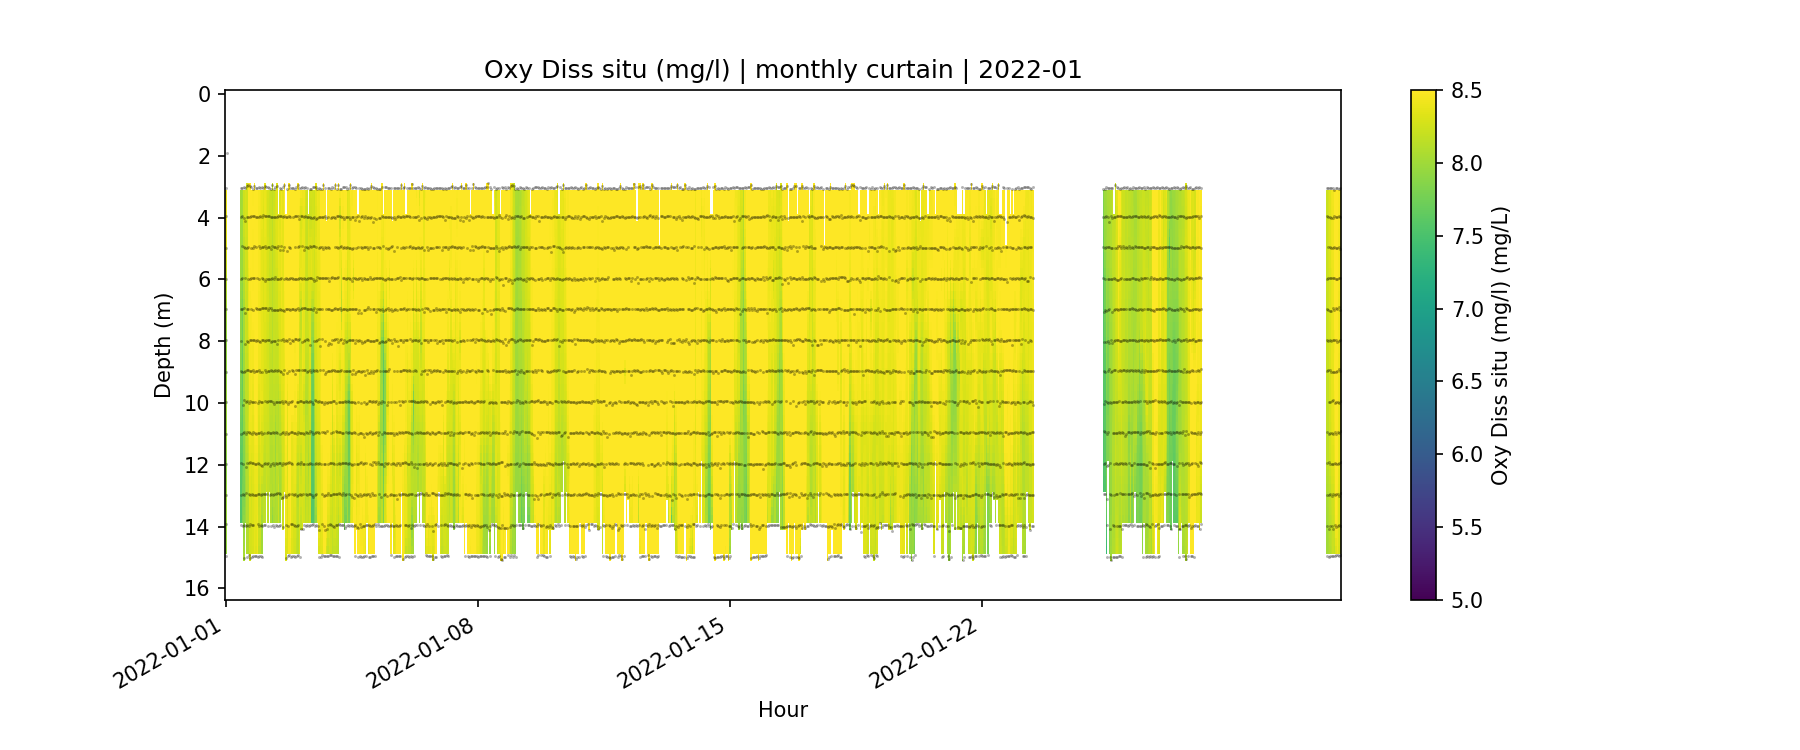This screenshot has height=750, width=1800.
Task: Click the 7.0 colorbar tick label
Action: [1466, 309]
